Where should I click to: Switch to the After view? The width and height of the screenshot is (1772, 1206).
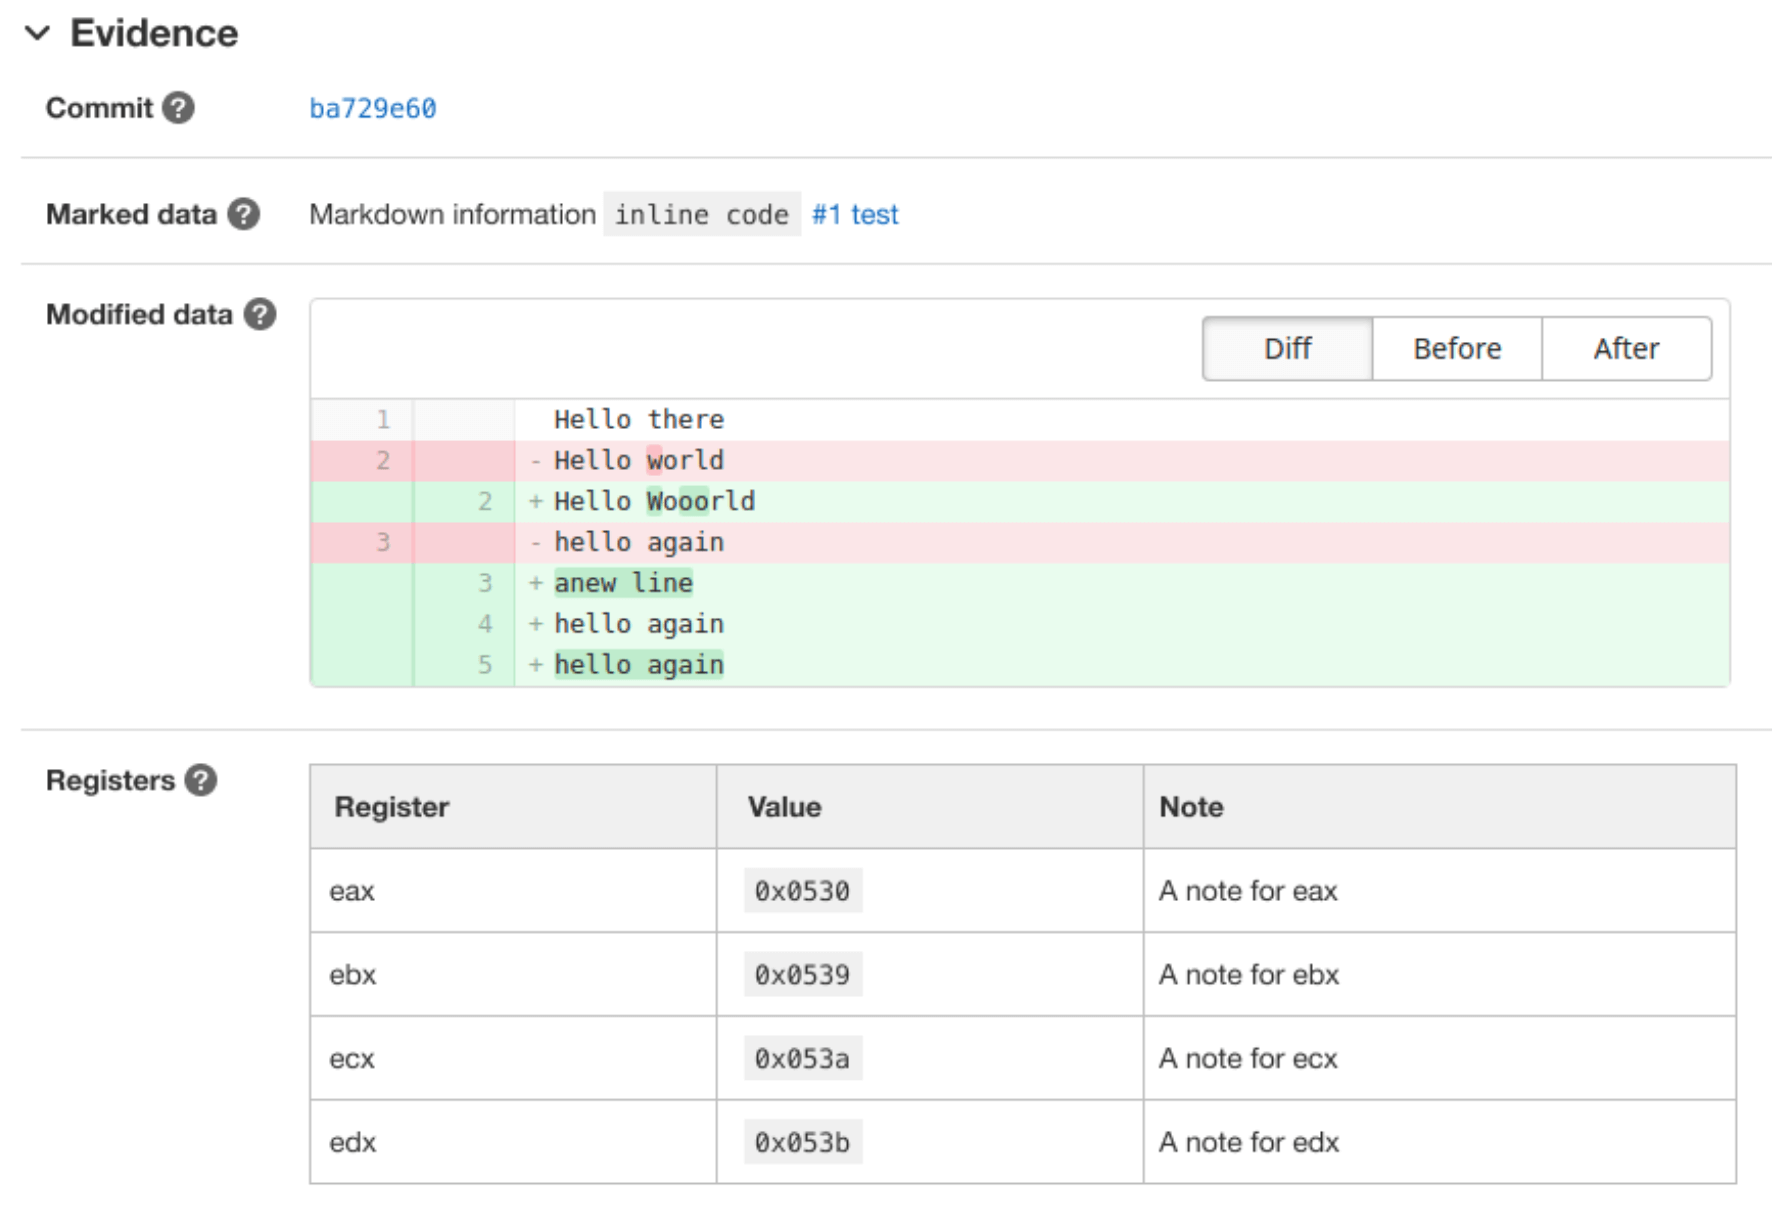pyautogui.click(x=1626, y=348)
